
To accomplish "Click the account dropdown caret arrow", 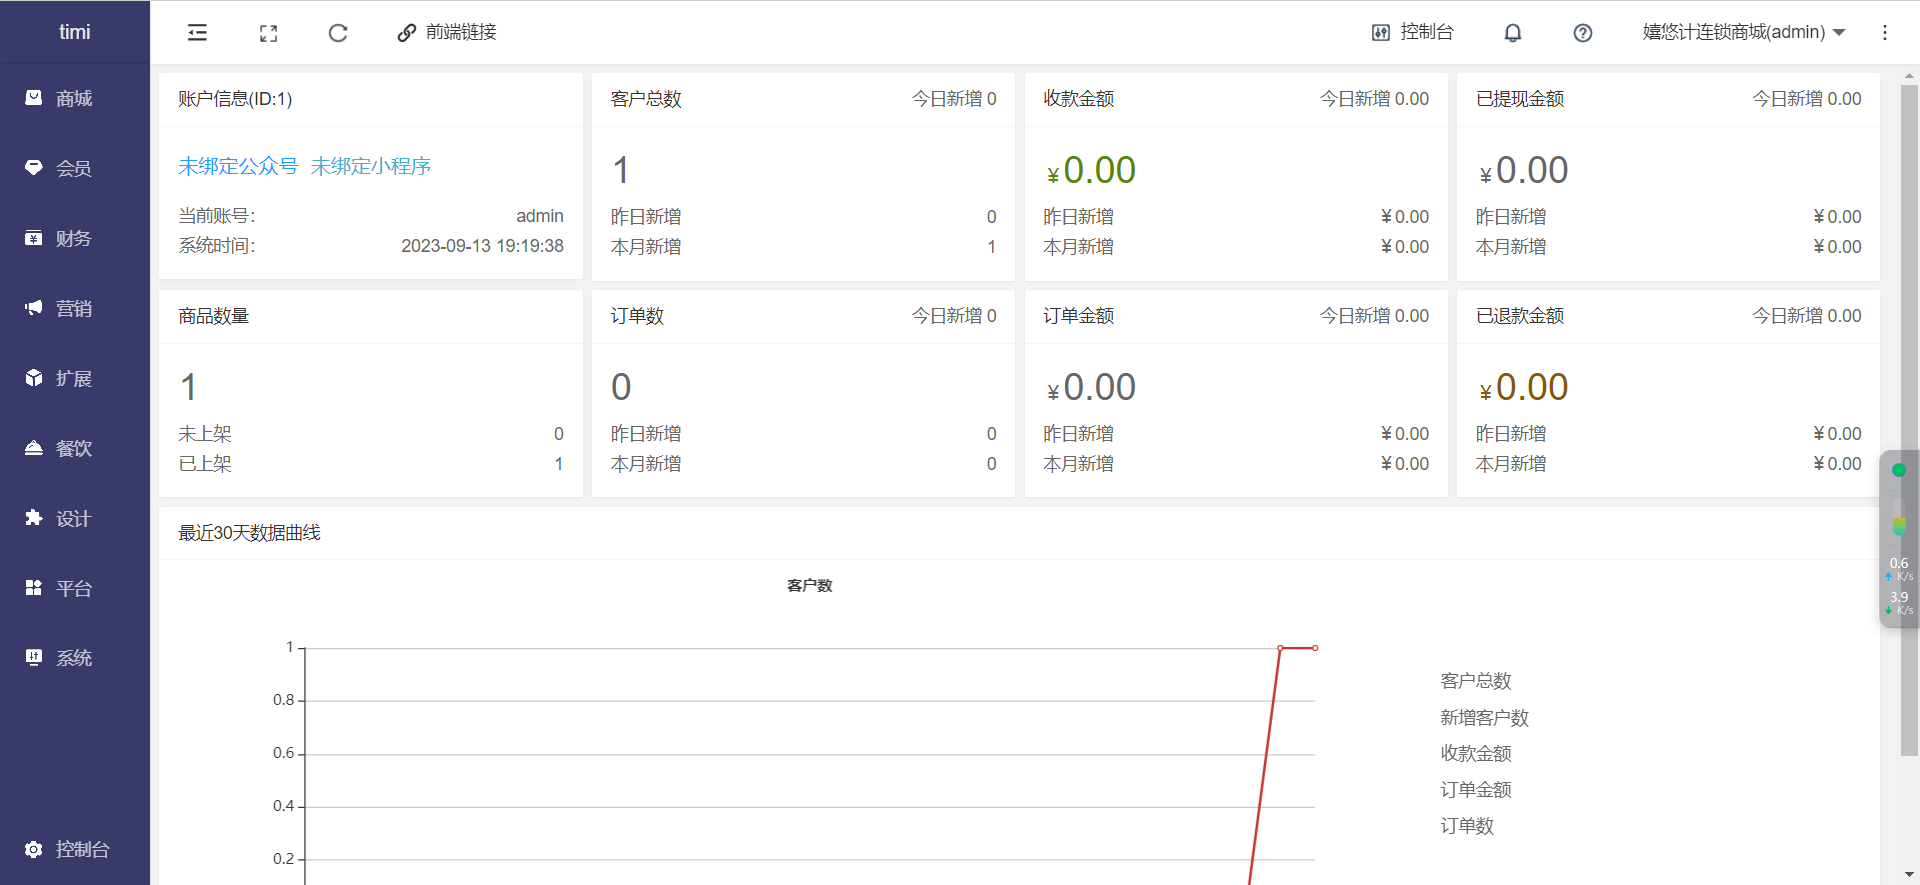I will coord(1839,33).
